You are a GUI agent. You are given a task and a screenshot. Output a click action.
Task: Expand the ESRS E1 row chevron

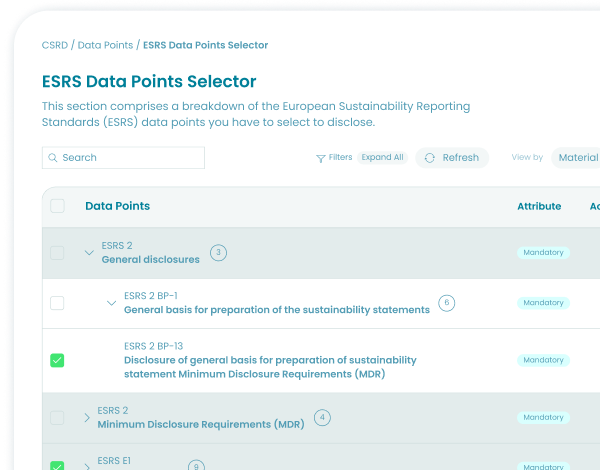(87, 467)
